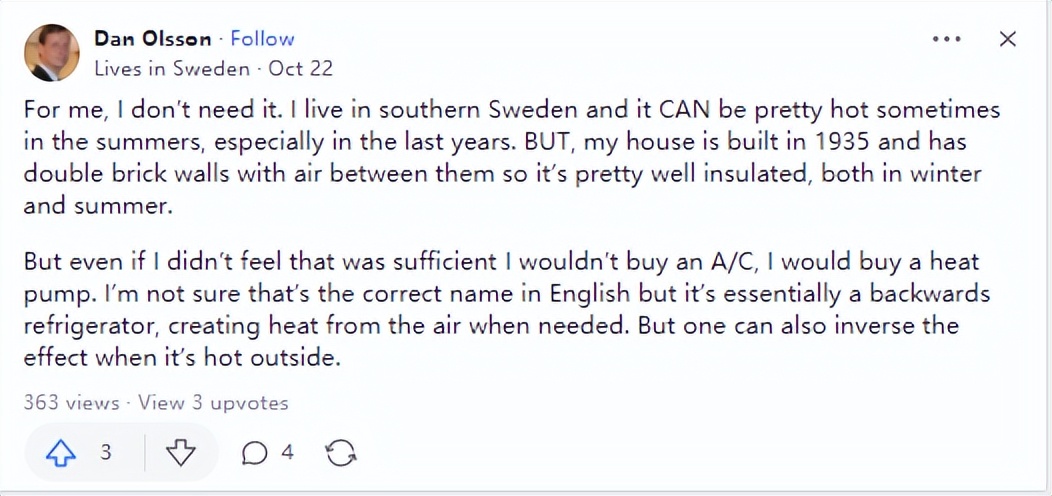Open the Oct 22 timestamp link
This screenshot has height=496, width=1052.
click(300, 69)
